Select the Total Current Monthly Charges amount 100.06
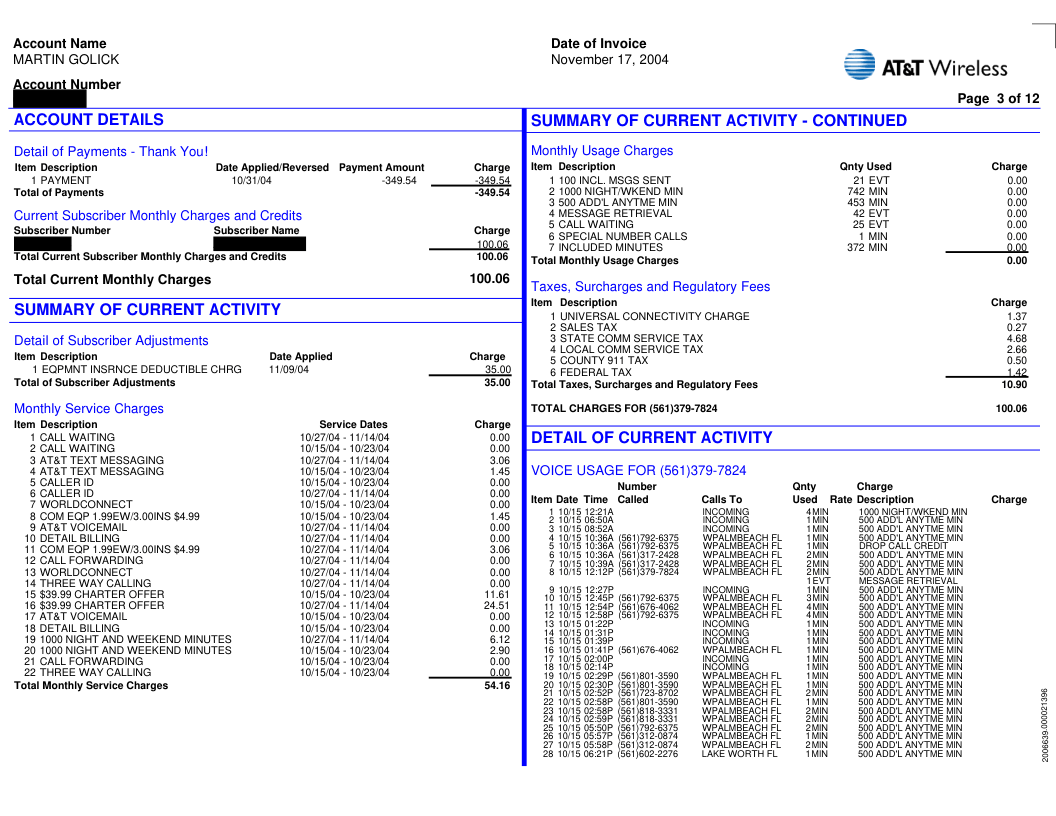The image size is (1056, 816). [489, 279]
